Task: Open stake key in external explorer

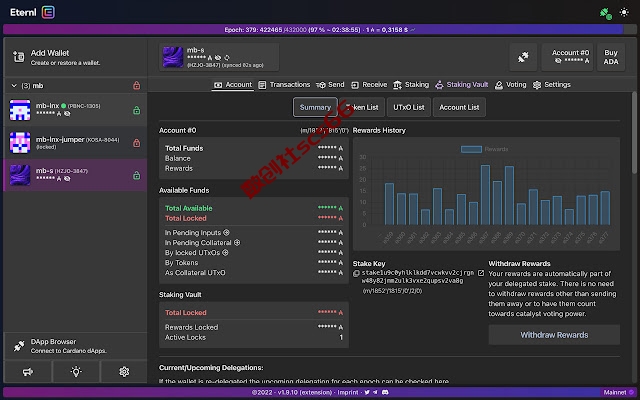Action: click(x=481, y=273)
